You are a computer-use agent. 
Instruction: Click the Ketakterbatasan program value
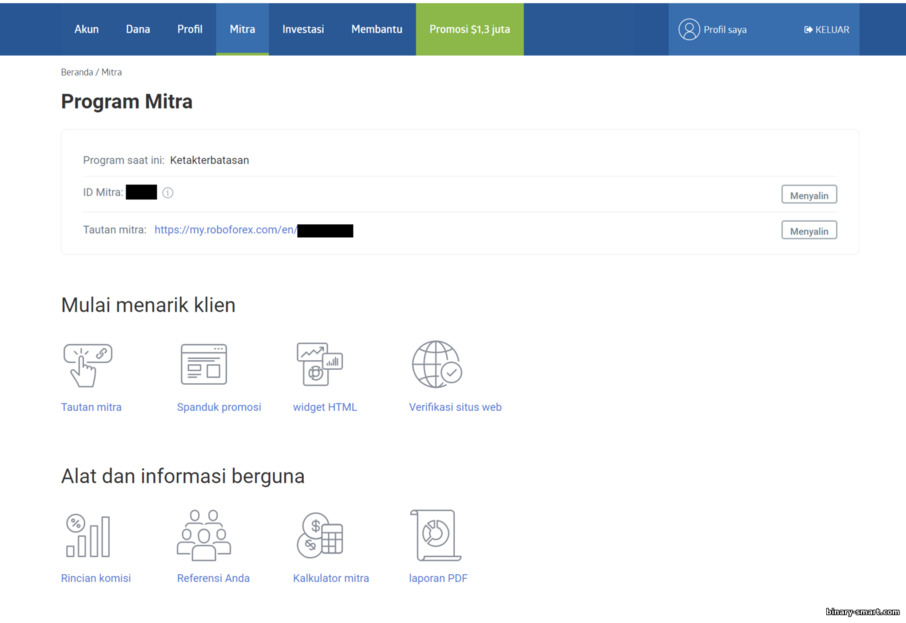[209, 161]
